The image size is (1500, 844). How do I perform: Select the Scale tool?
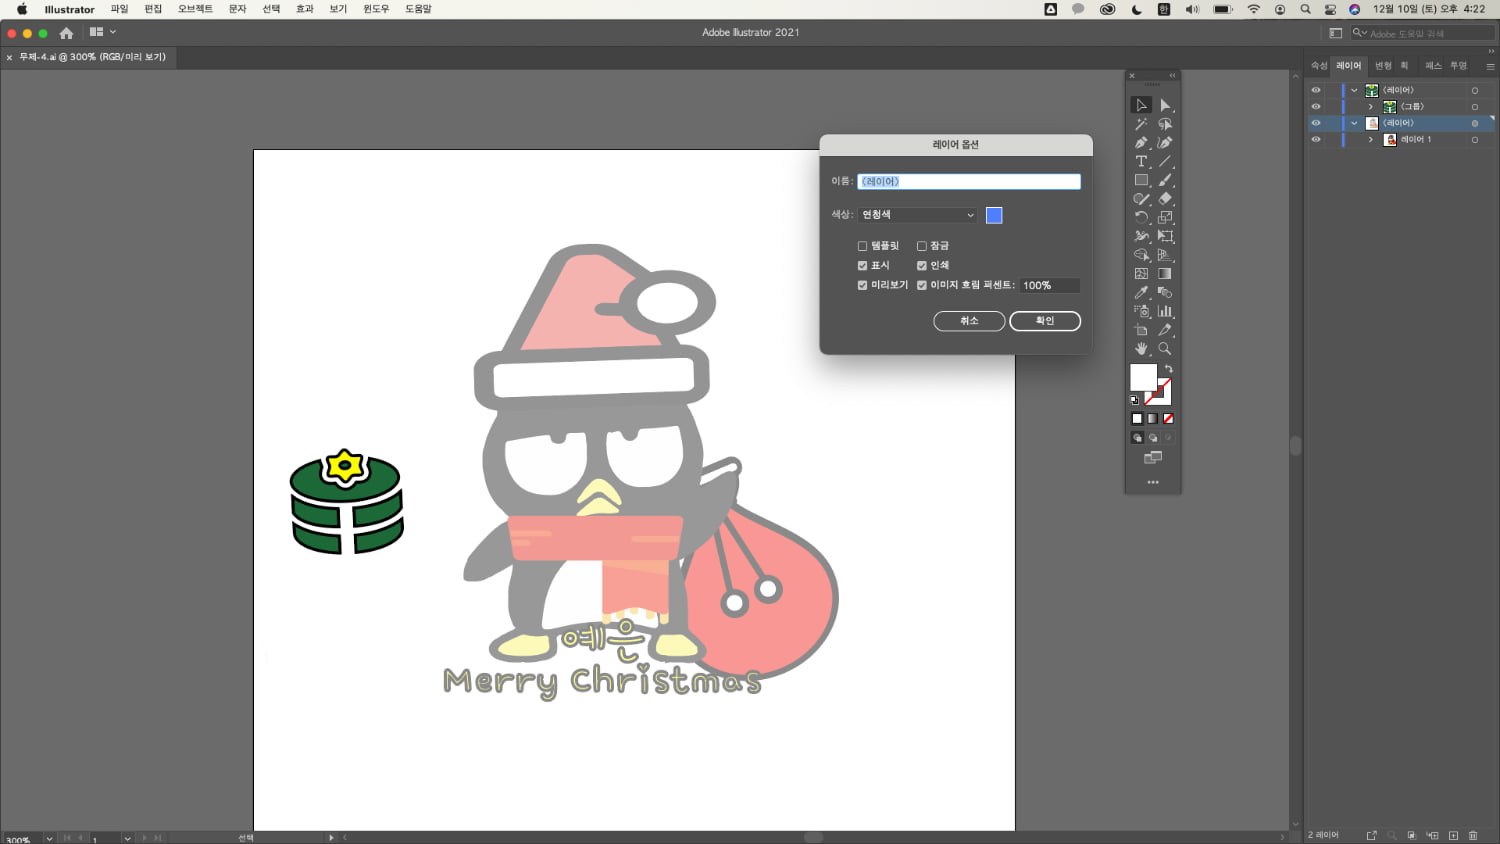click(1165, 217)
